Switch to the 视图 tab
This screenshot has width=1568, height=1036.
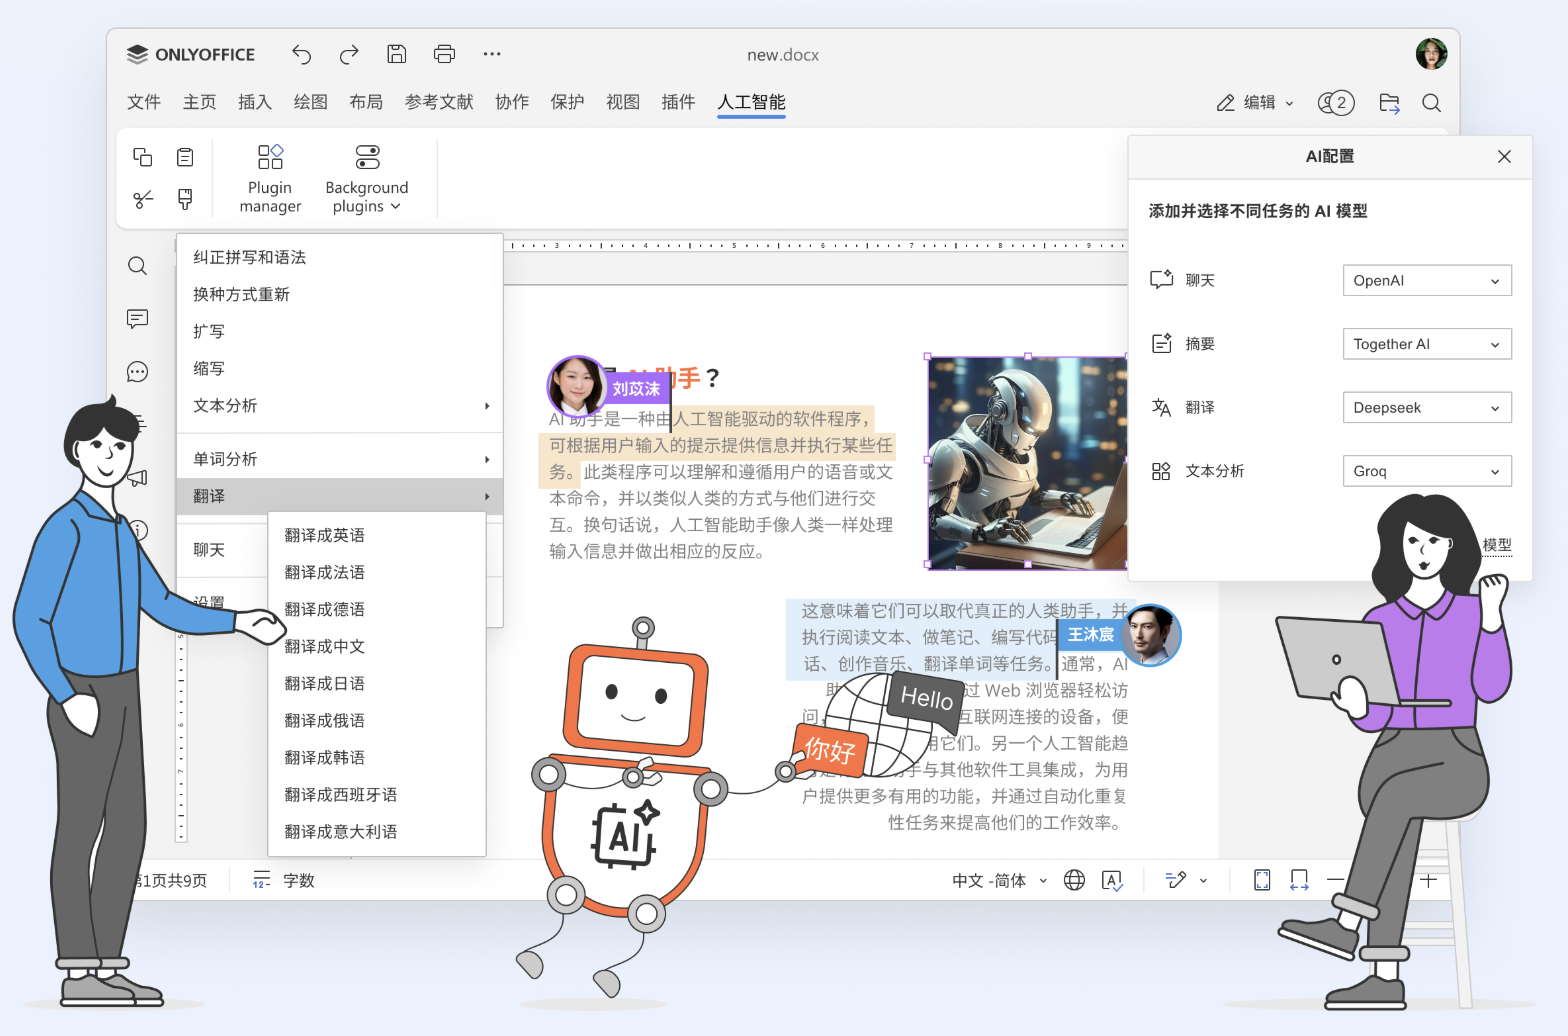click(623, 102)
